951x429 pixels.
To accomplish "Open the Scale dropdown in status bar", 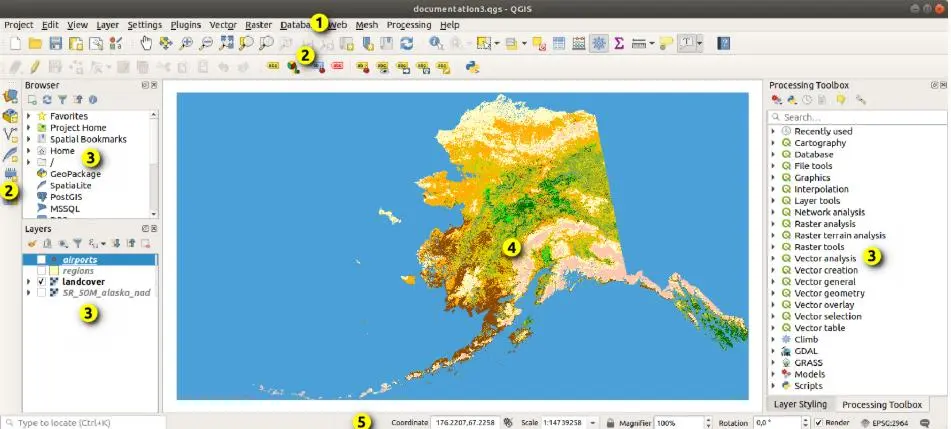I will point(595,423).
